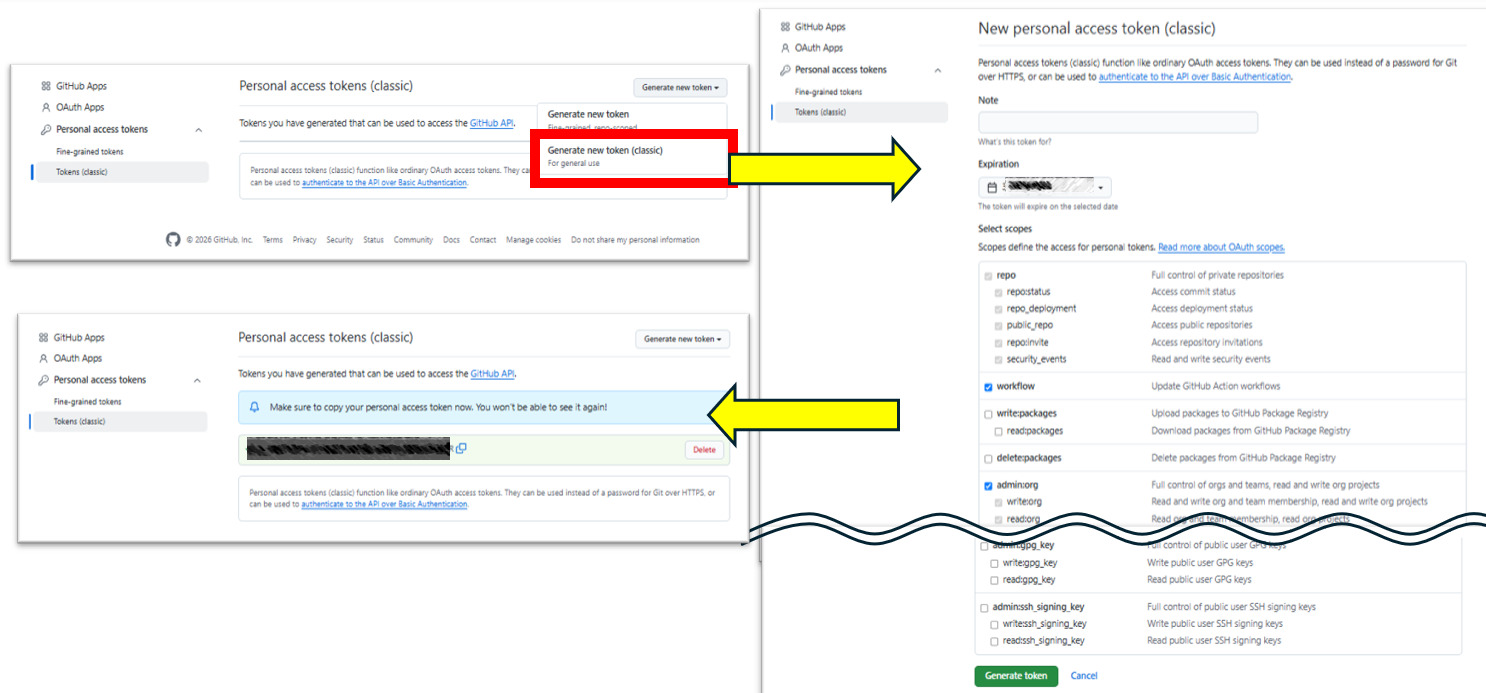The height and width of the screenshot is (693, 1486).
Task: Choose Generate new token (classic) menu entry
Action: 632,156
